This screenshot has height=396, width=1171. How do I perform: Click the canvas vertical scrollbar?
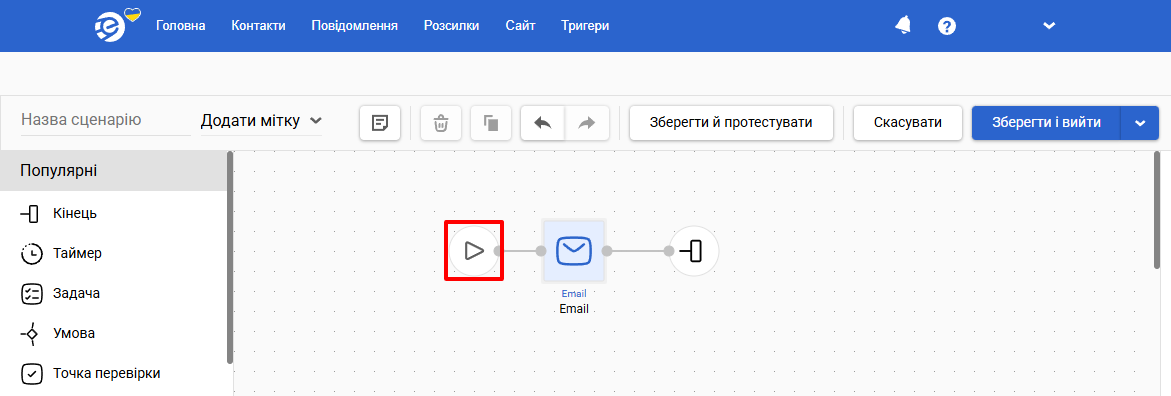[x=1158, y=210]
